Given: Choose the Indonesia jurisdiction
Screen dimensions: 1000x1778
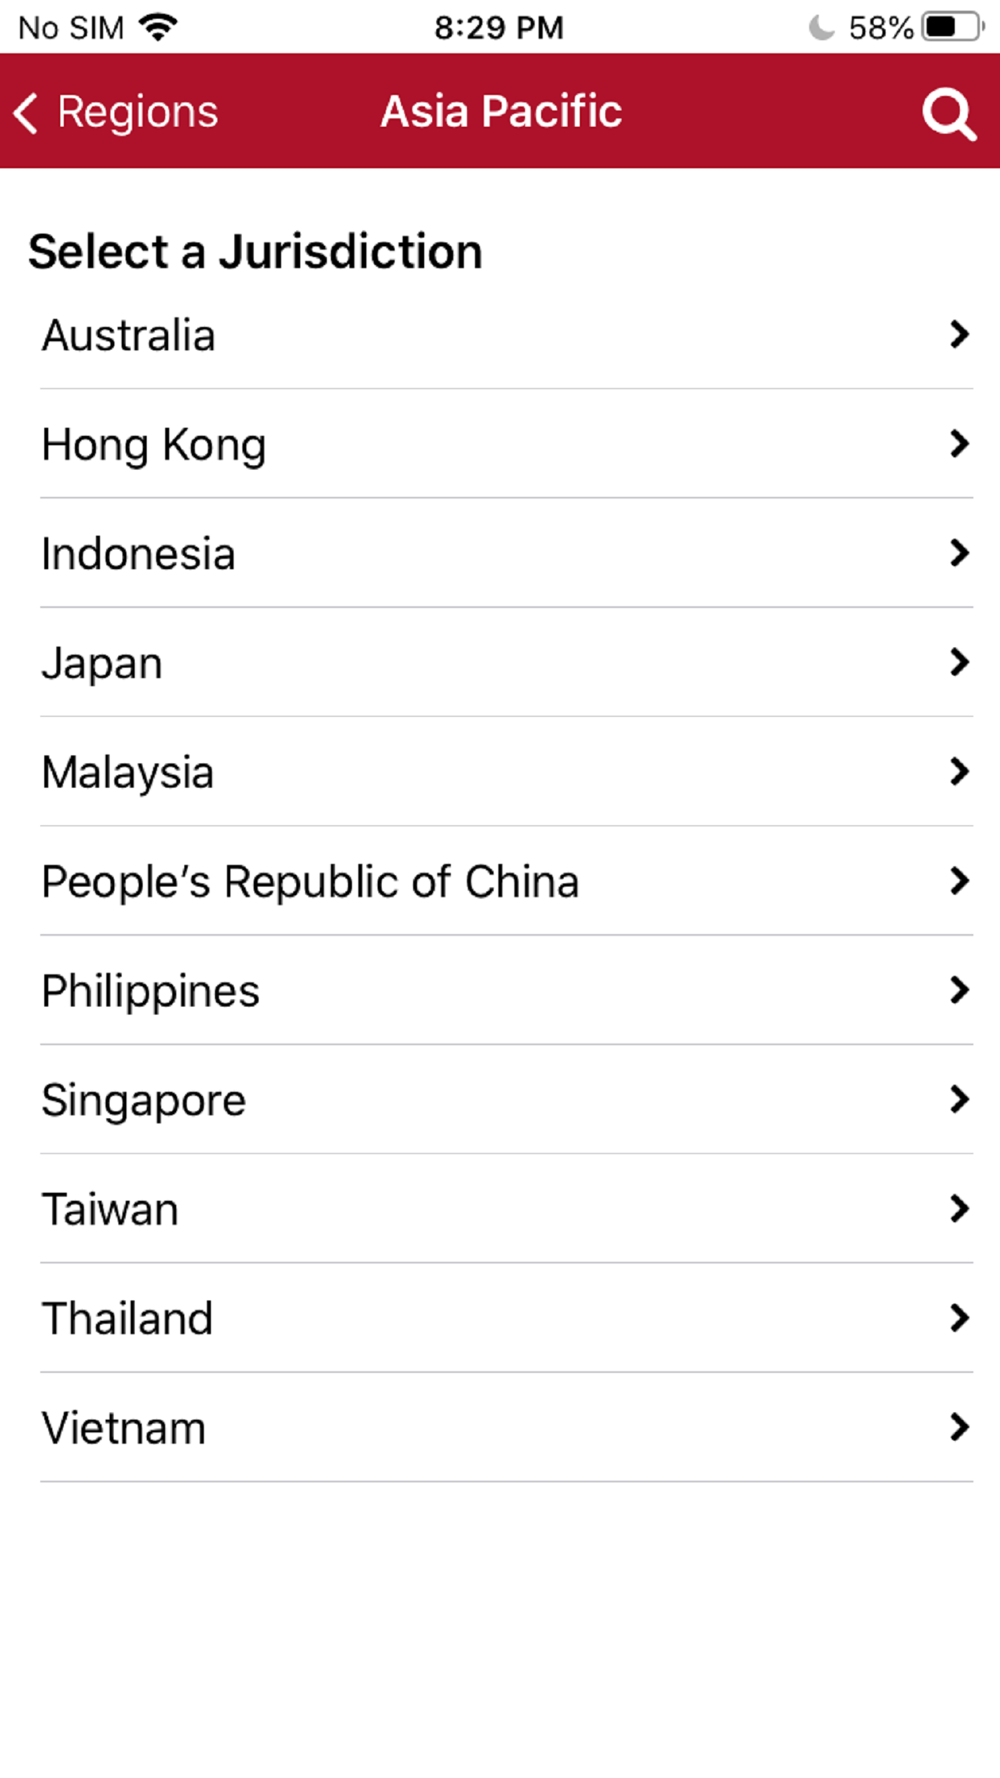Looking at the screenshot, I should pyautogui.click(x=139, y=553).
